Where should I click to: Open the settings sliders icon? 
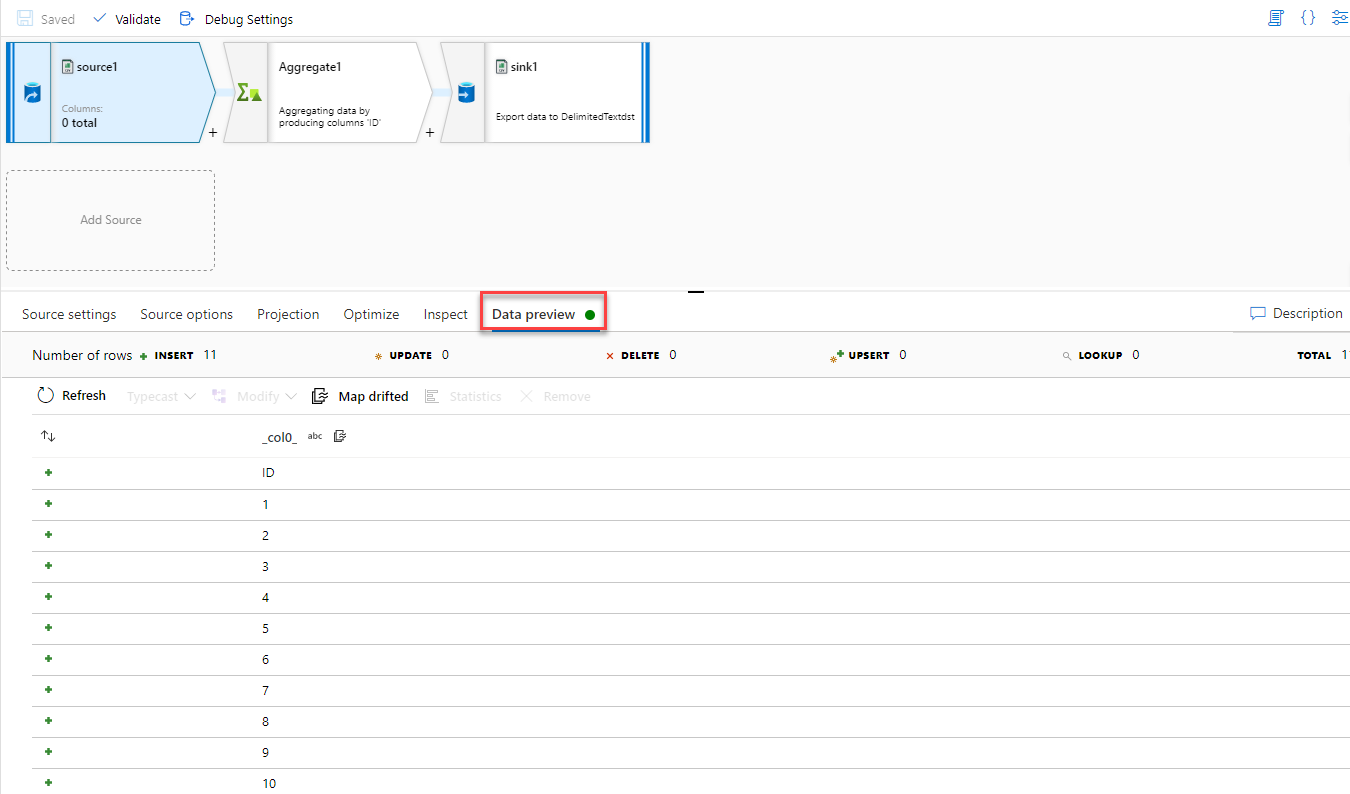click(1340, 18)
